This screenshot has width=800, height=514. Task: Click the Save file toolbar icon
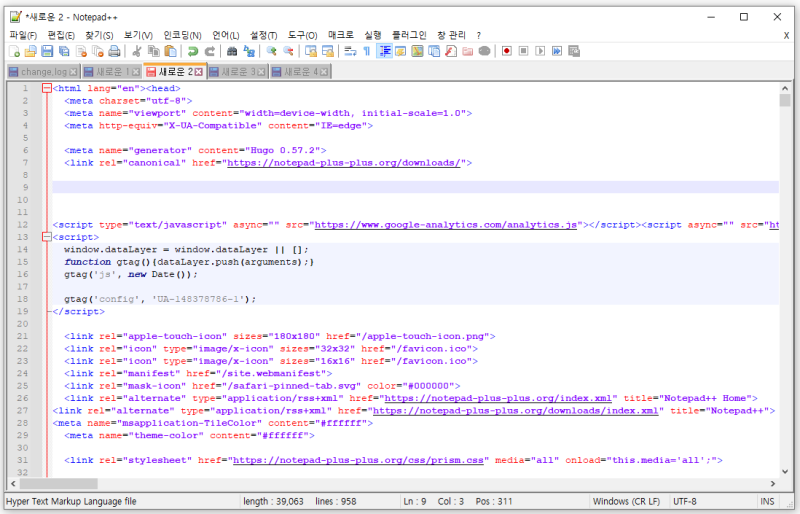coord(47,51)
